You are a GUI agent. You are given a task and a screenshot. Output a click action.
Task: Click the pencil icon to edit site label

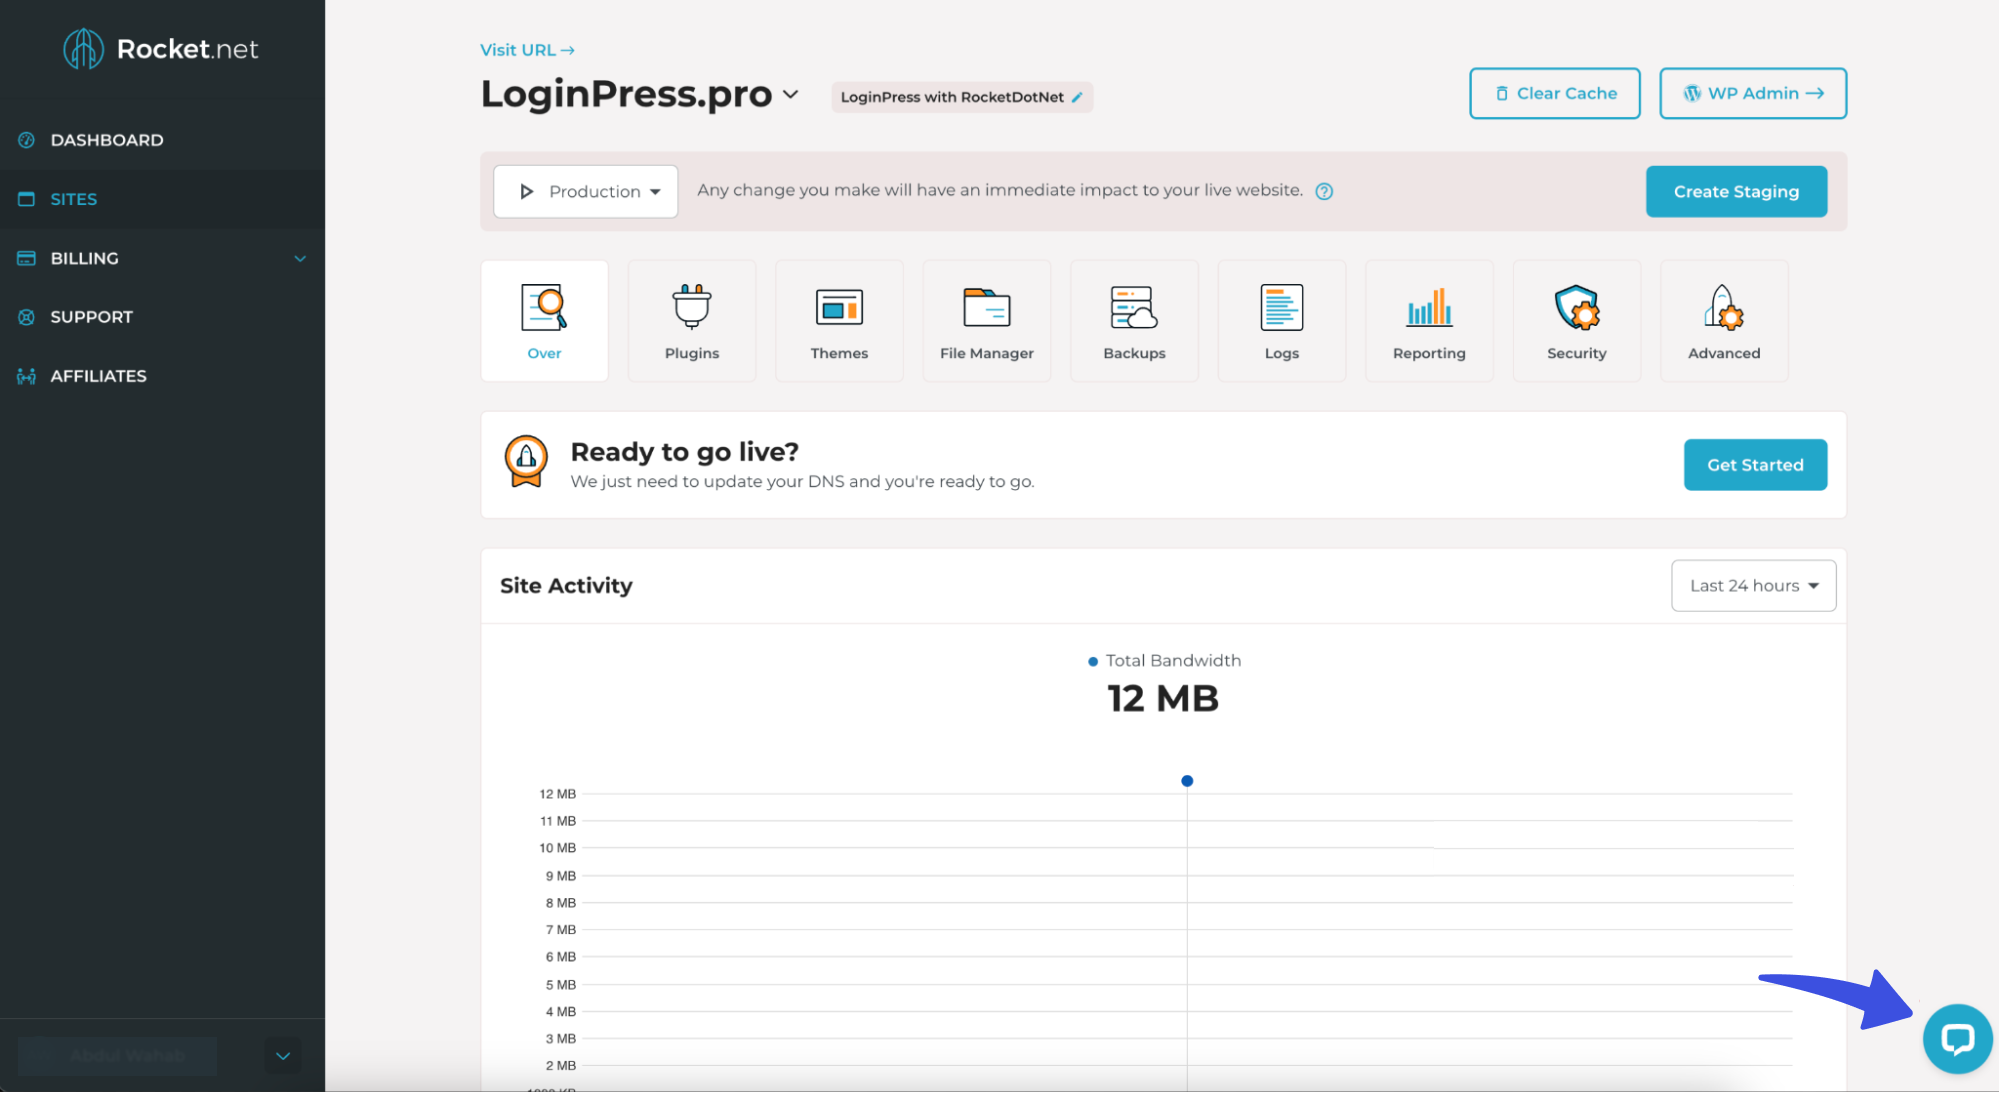click(1077, 97)
